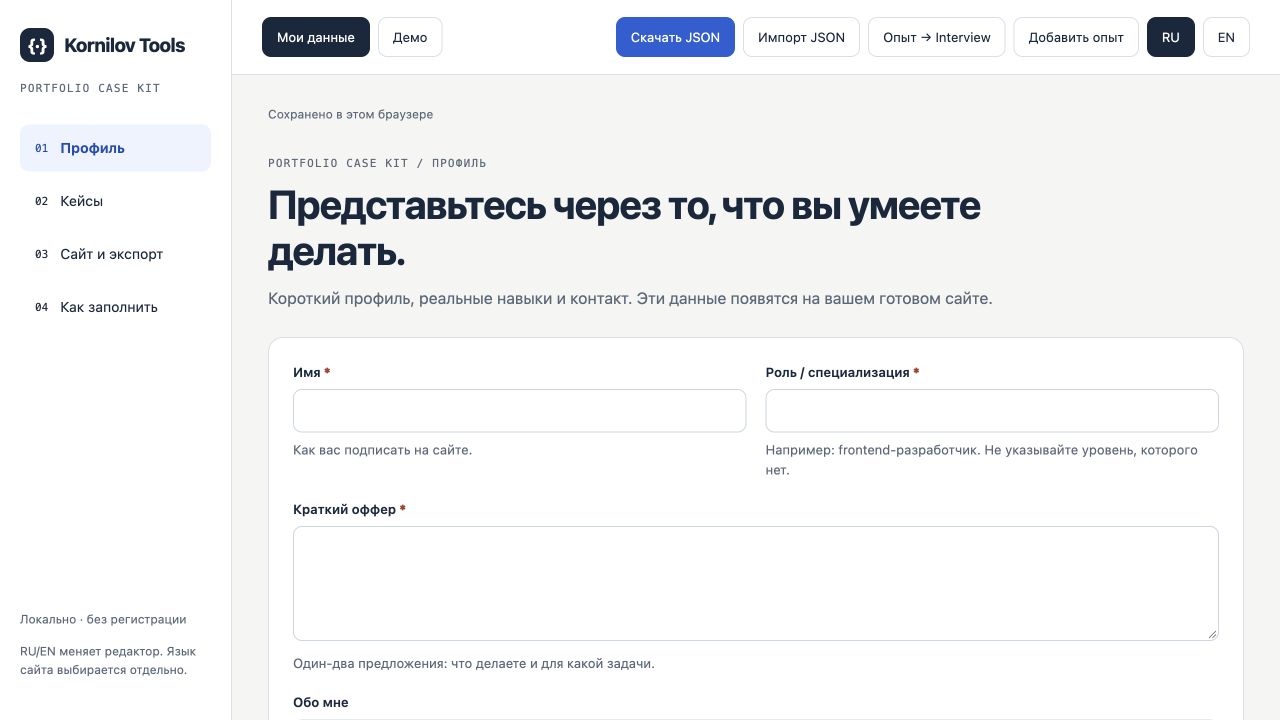Click the Добавить опыт button

point(1076,37)
